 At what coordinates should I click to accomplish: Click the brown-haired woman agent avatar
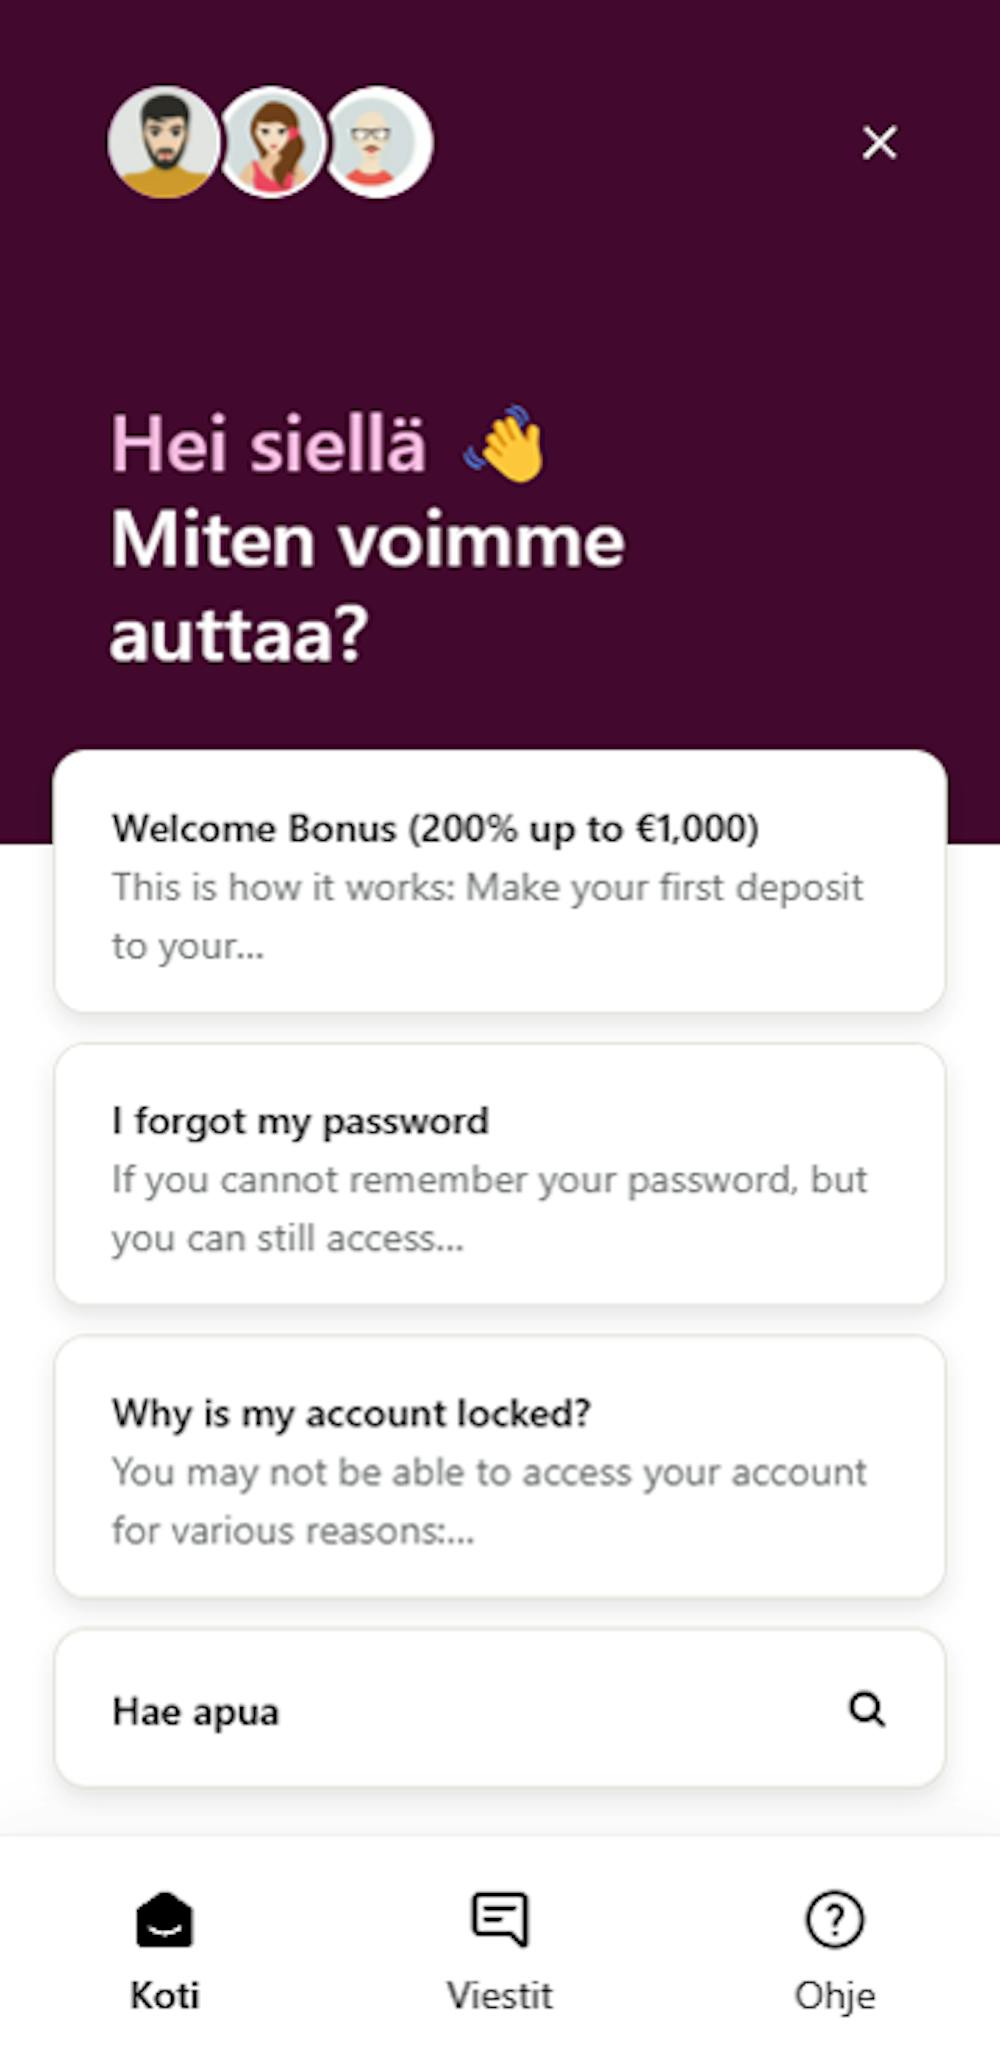[272, 142]
